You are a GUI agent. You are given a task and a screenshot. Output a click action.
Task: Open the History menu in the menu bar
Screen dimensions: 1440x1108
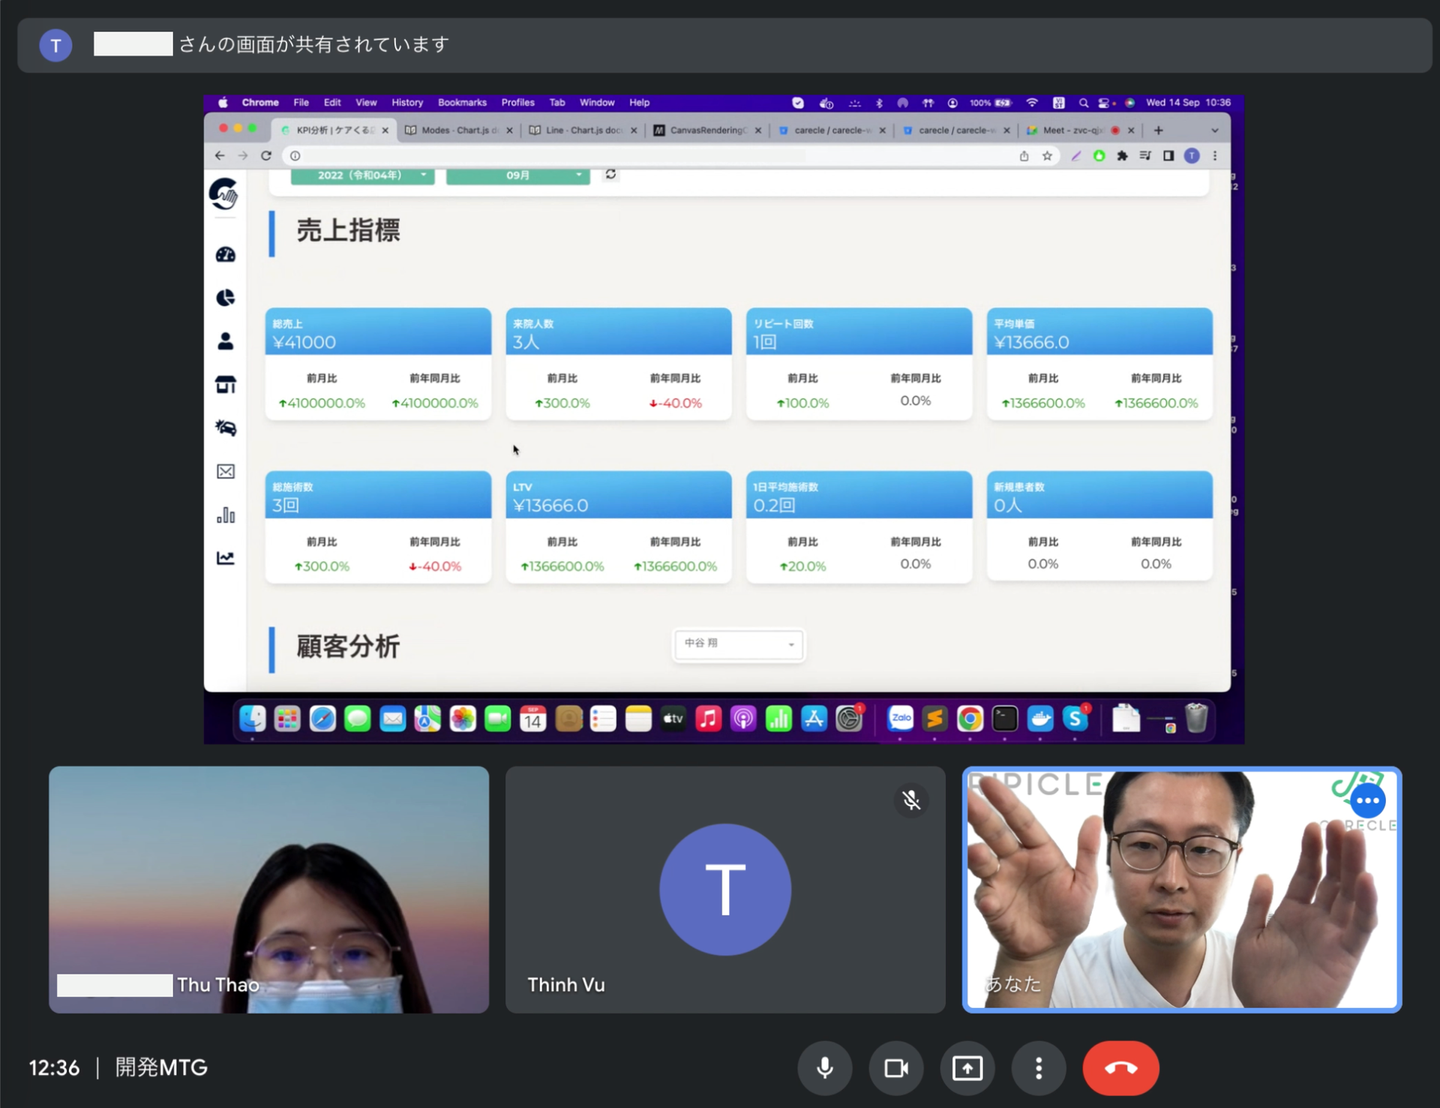[407, 103]
